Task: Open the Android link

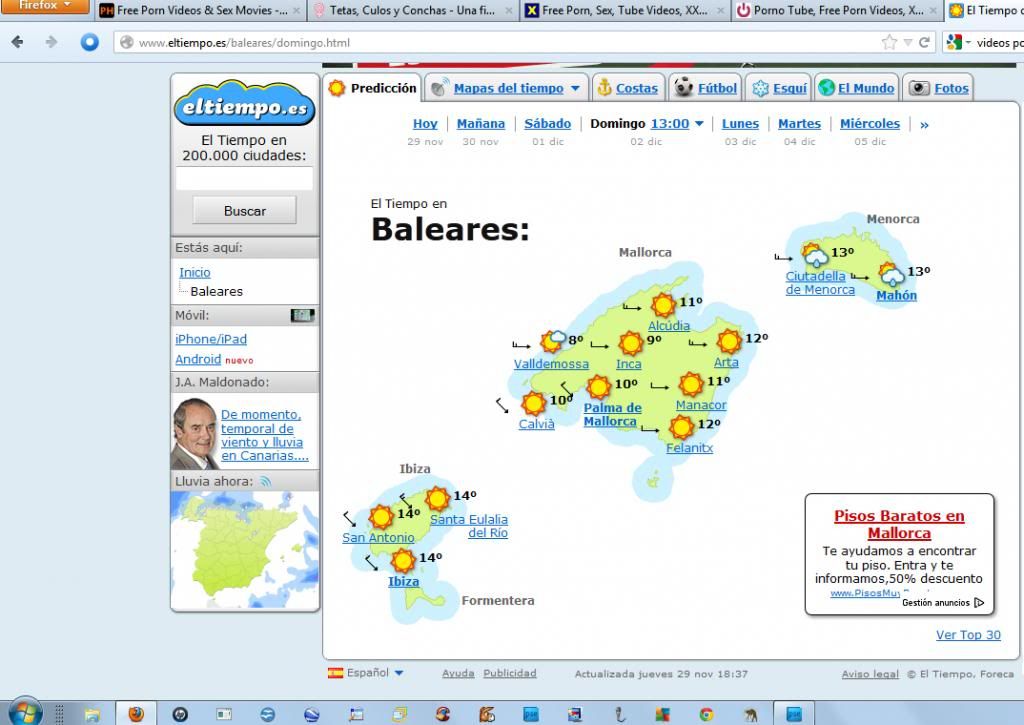Action: tap(198, 359)
